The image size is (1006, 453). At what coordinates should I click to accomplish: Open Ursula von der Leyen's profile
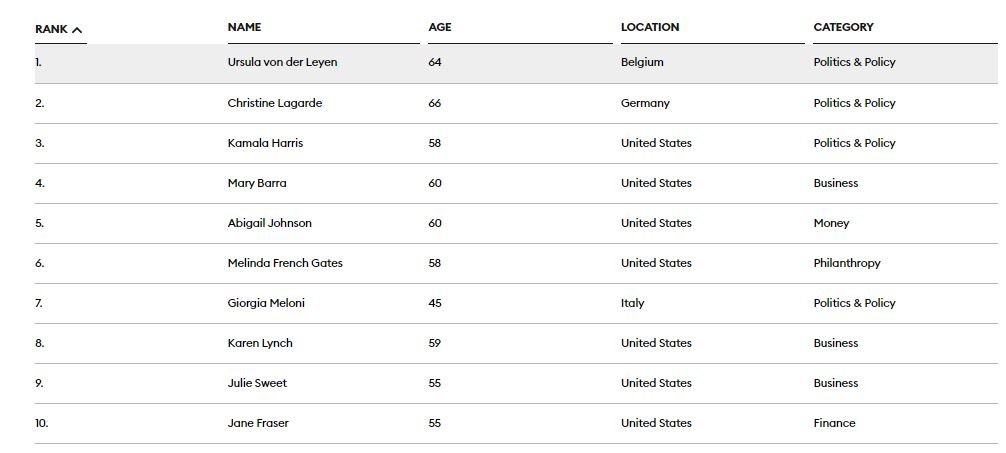(x=282, y=62)
